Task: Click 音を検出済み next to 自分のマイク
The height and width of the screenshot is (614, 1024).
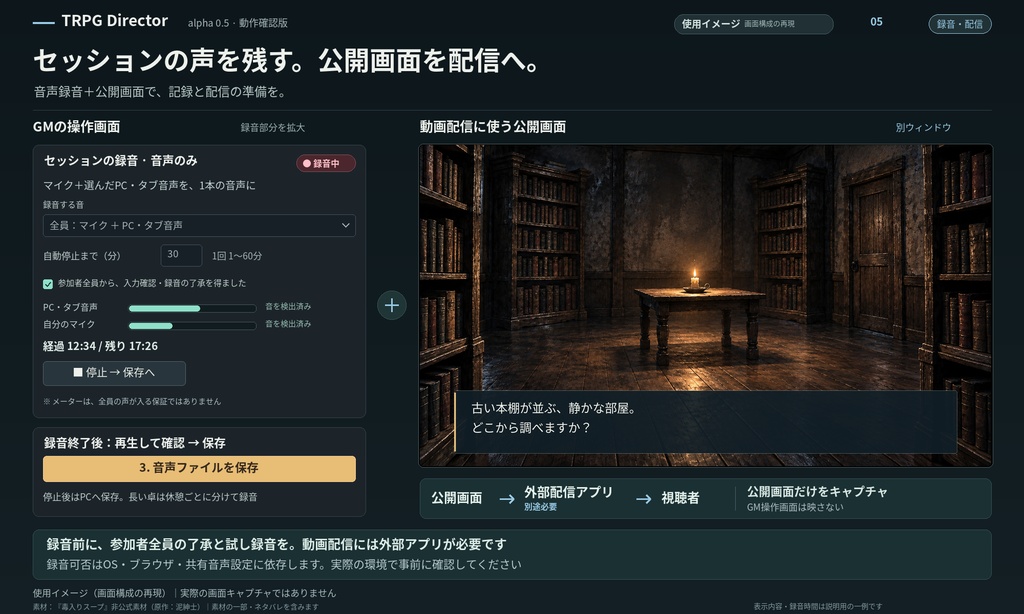Action: pyautogui.click(x=288, y=324)
